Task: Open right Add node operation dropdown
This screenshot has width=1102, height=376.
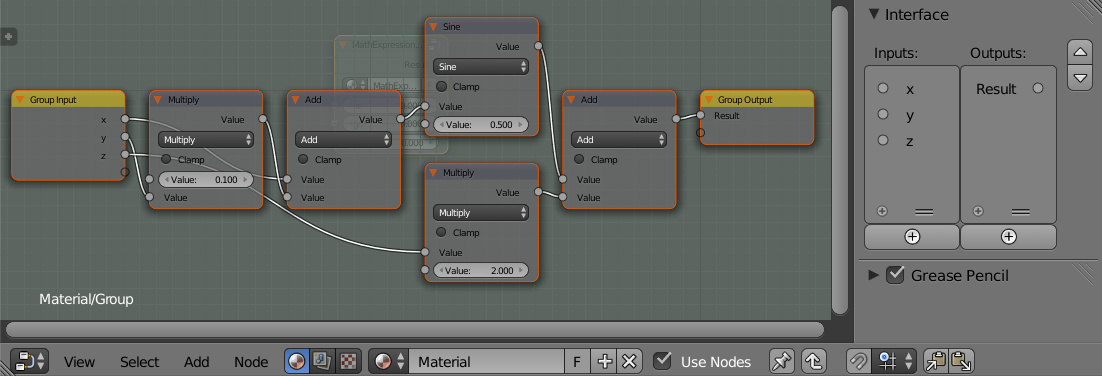Action: coord(619,140)
